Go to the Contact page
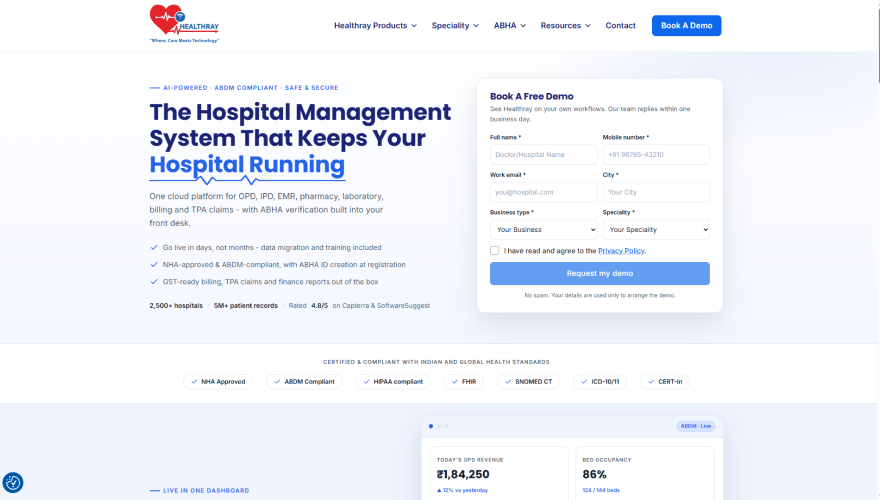The width and height of the screenshot is (880, 500). click(x=620, y=25)
